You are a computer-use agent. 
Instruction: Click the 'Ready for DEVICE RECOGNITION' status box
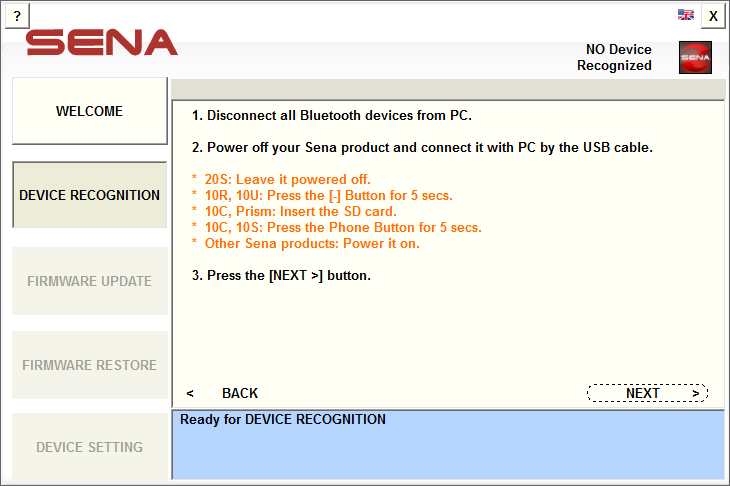pos(448,445)
